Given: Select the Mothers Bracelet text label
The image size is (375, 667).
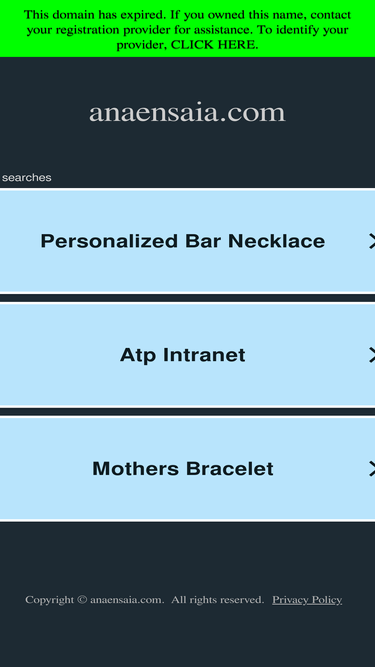Looking at the screenshot, I should click(183, 469).
